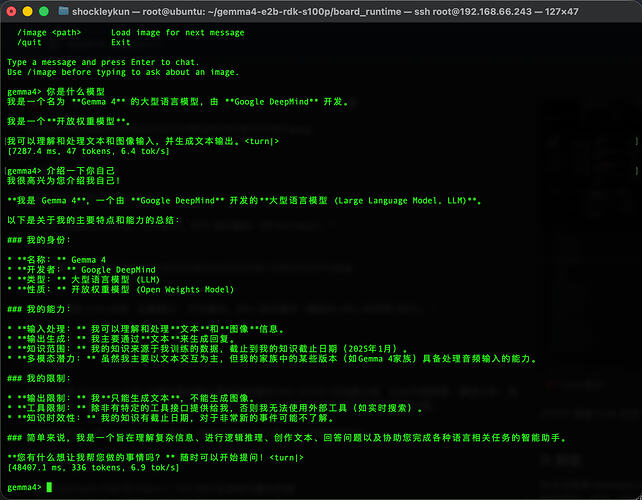
Task: Click the '/quit' command help line
Action: pyautogui.click(x=74, y=42)
